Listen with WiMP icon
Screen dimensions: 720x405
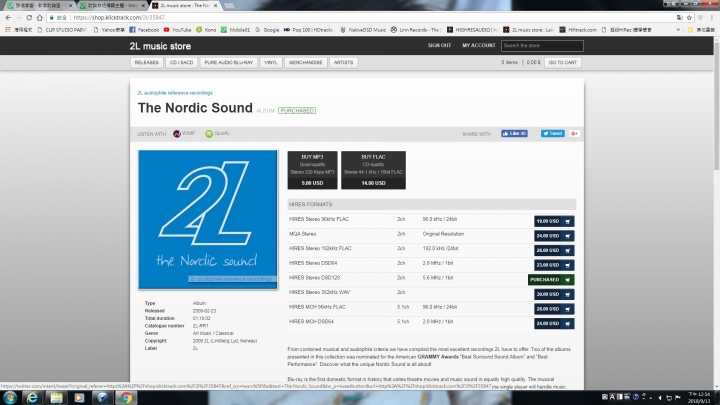click(177, 134)
